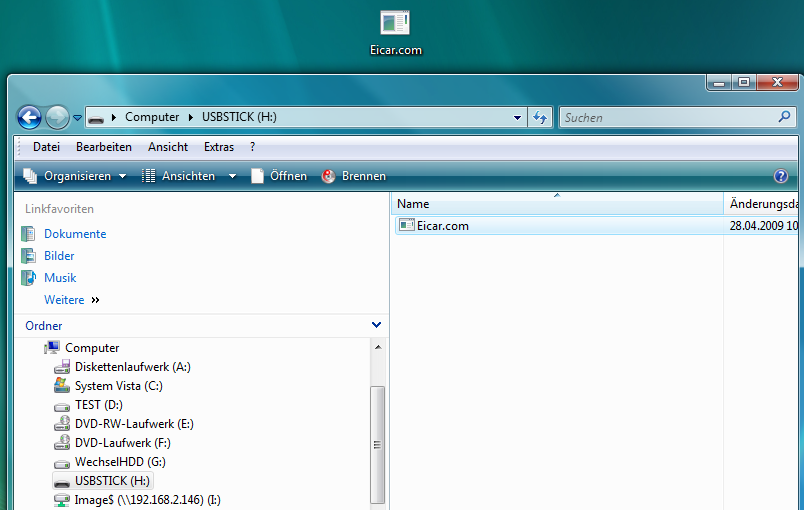
Task: Click the folder tree scrollbar up arrow
Action: [378, 348]
